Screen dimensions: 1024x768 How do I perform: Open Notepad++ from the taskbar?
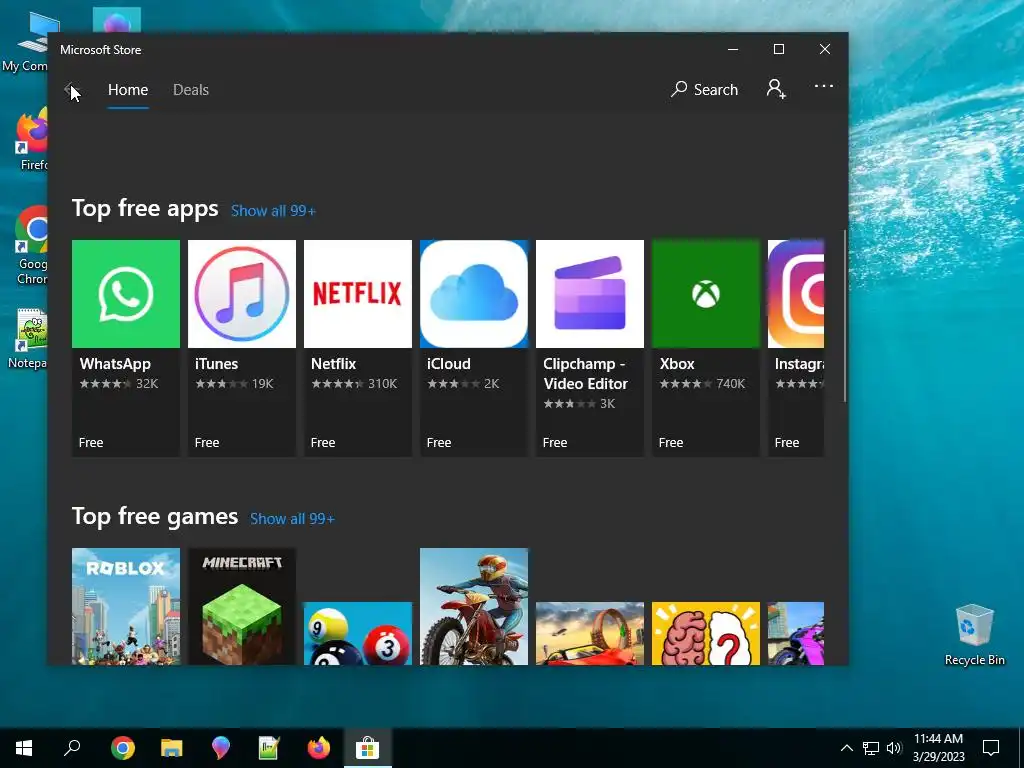coord(269,748)
